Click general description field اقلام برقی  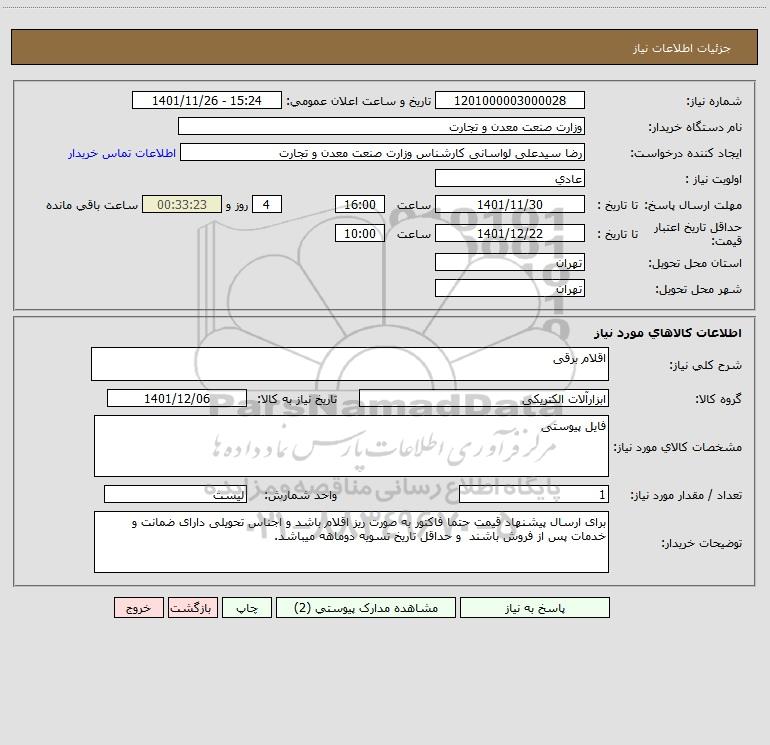[x=350, y=364]
